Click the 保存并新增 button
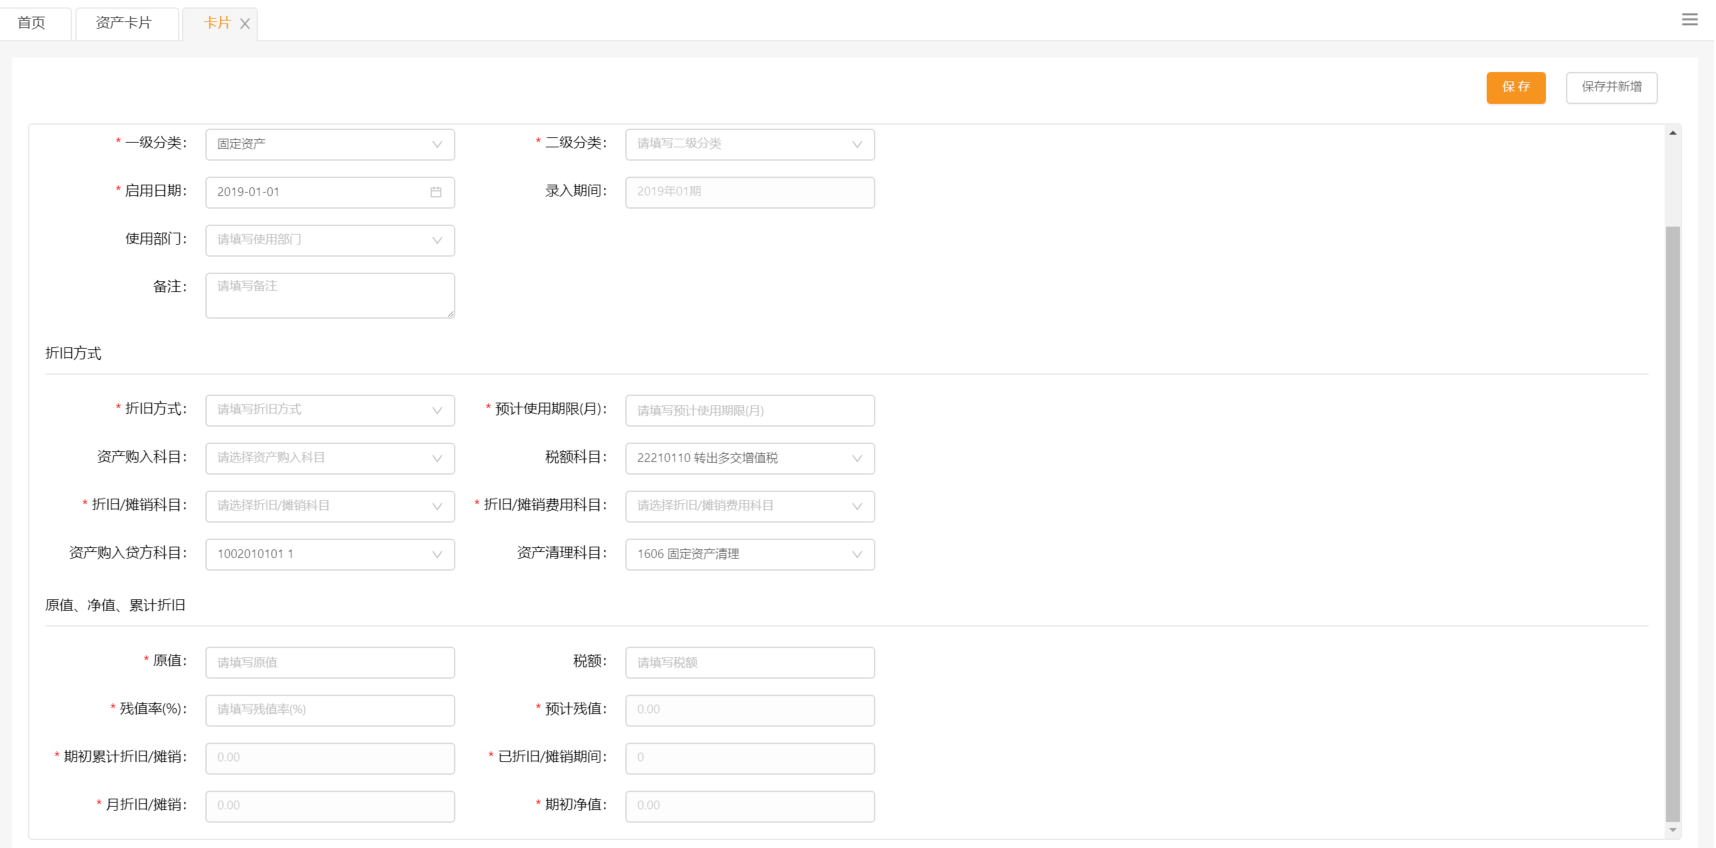Screen dimensions: 1716x848 point(1612,88)
